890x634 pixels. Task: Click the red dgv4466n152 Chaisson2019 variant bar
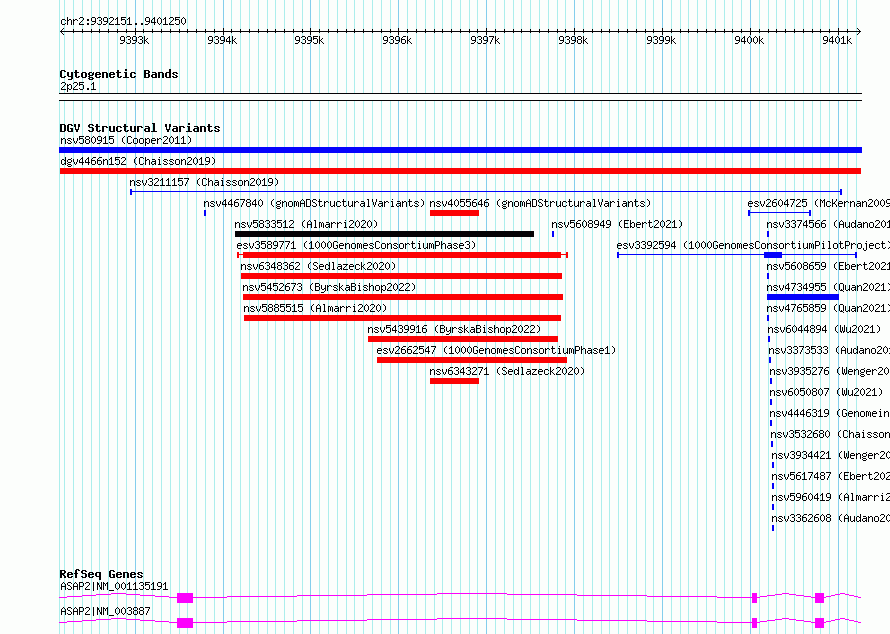click(x=460, y=171)
